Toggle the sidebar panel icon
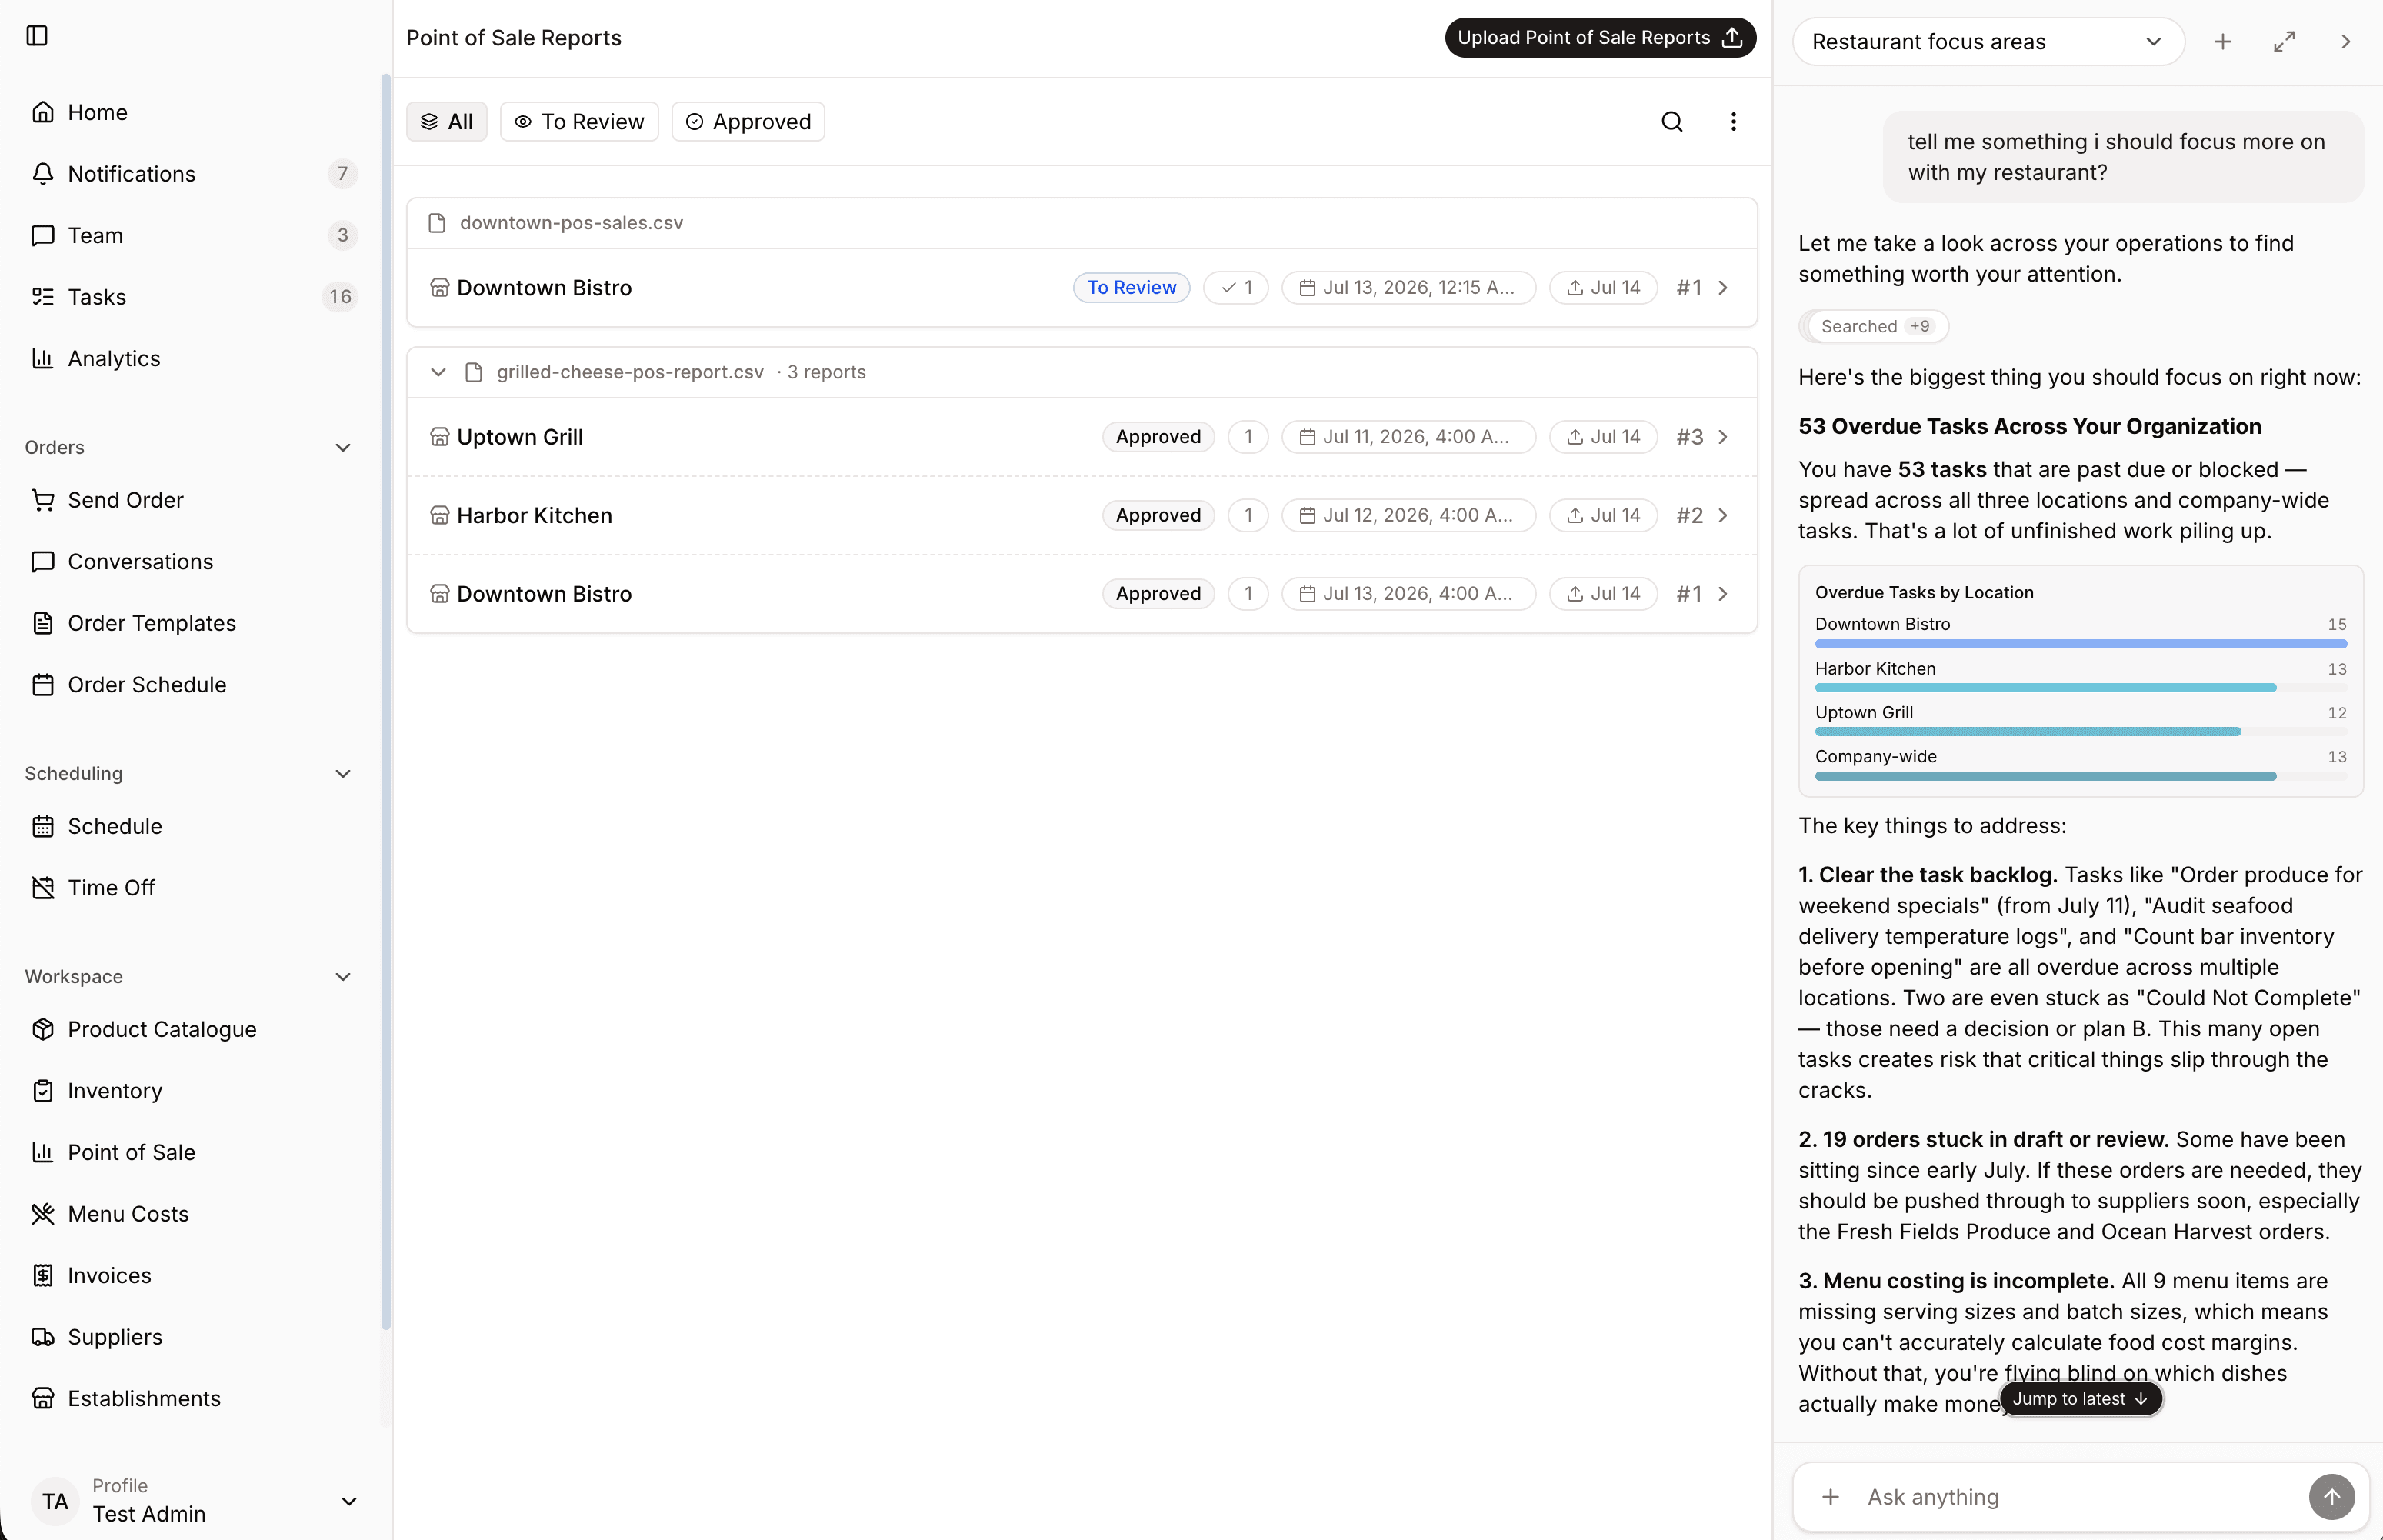The image size is (2383, 1540). click(37, 36)
